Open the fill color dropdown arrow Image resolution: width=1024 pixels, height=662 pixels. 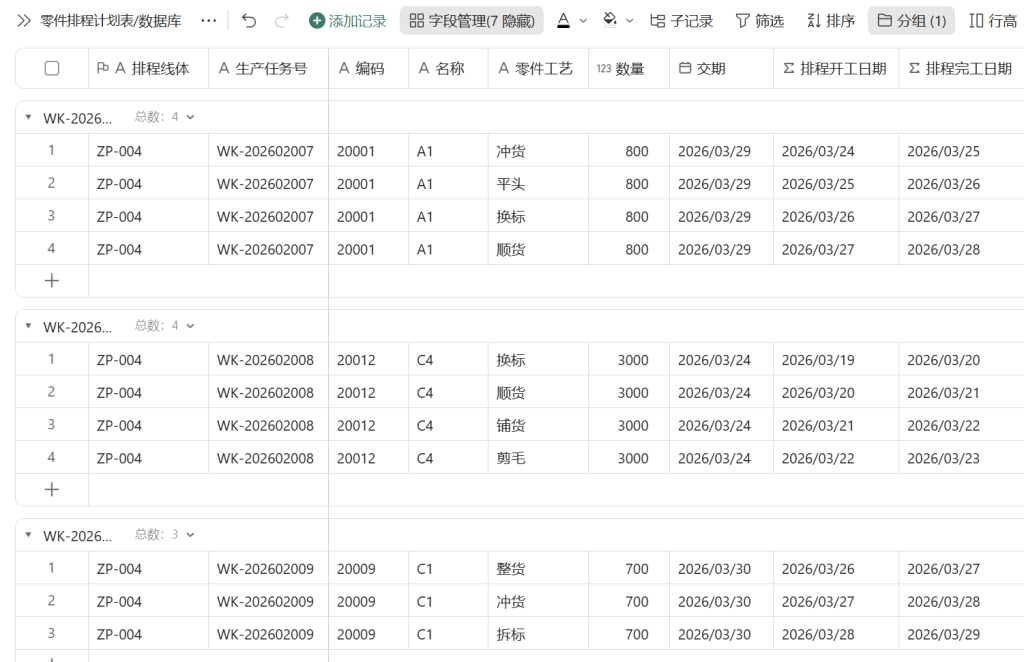(630, 21)
